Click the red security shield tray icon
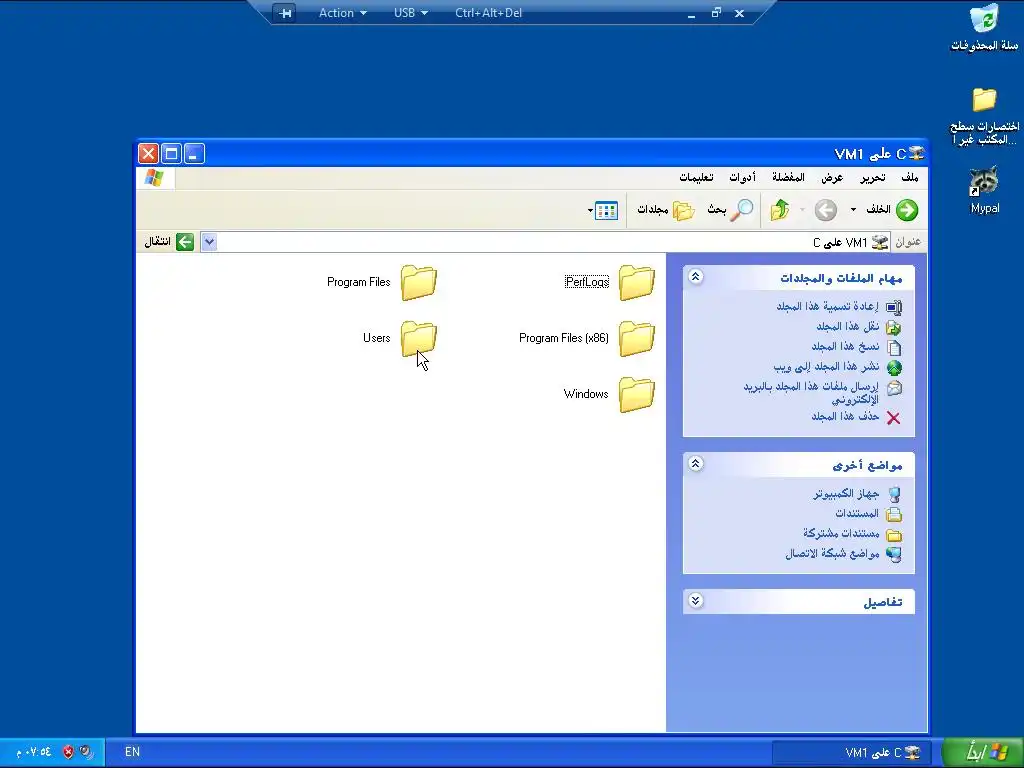The image size is (1024, 768). point(69,752)
